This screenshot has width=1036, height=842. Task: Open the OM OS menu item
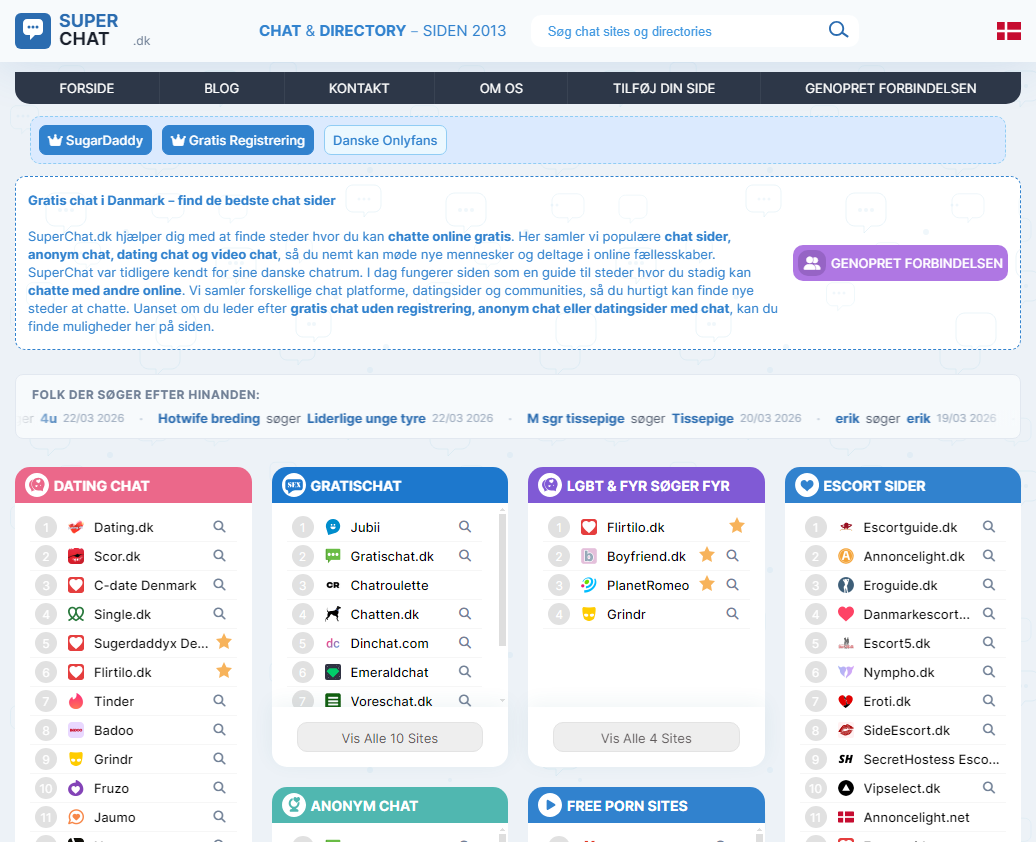(501, 88)
